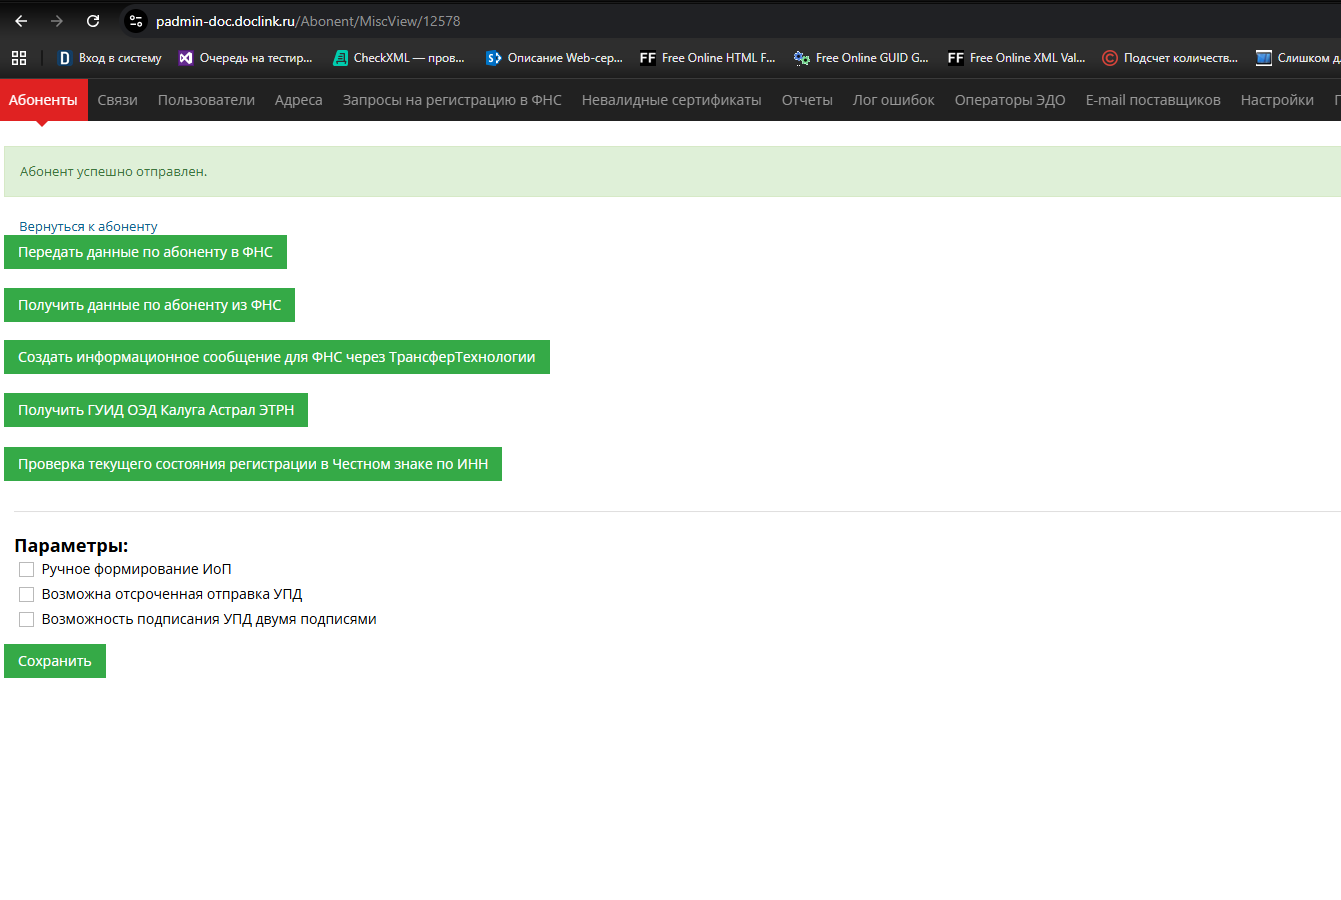
Task: Open the 'Операторы ЭДО' tab
Action: coord(1010,100)
